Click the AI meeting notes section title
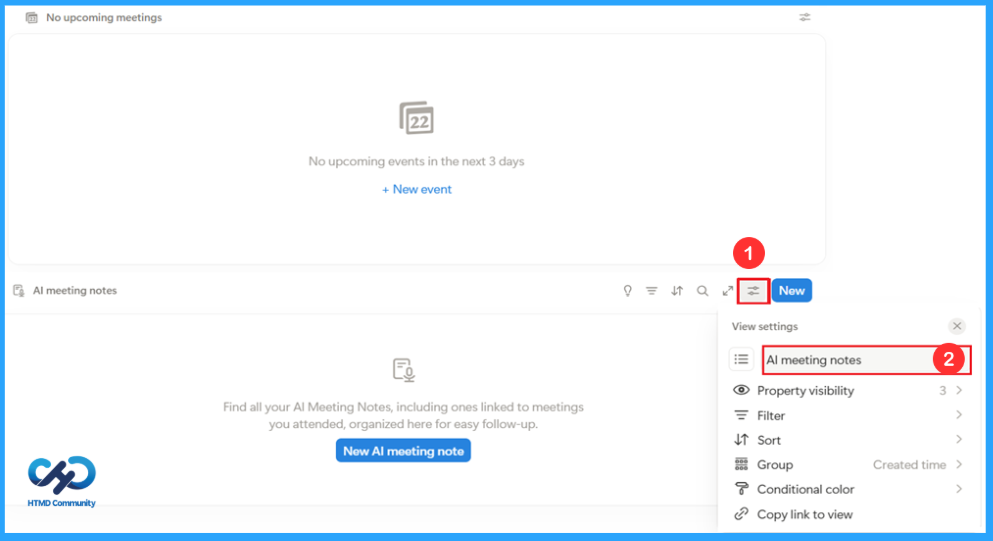The image size is (993, 541). coord(75,291)
